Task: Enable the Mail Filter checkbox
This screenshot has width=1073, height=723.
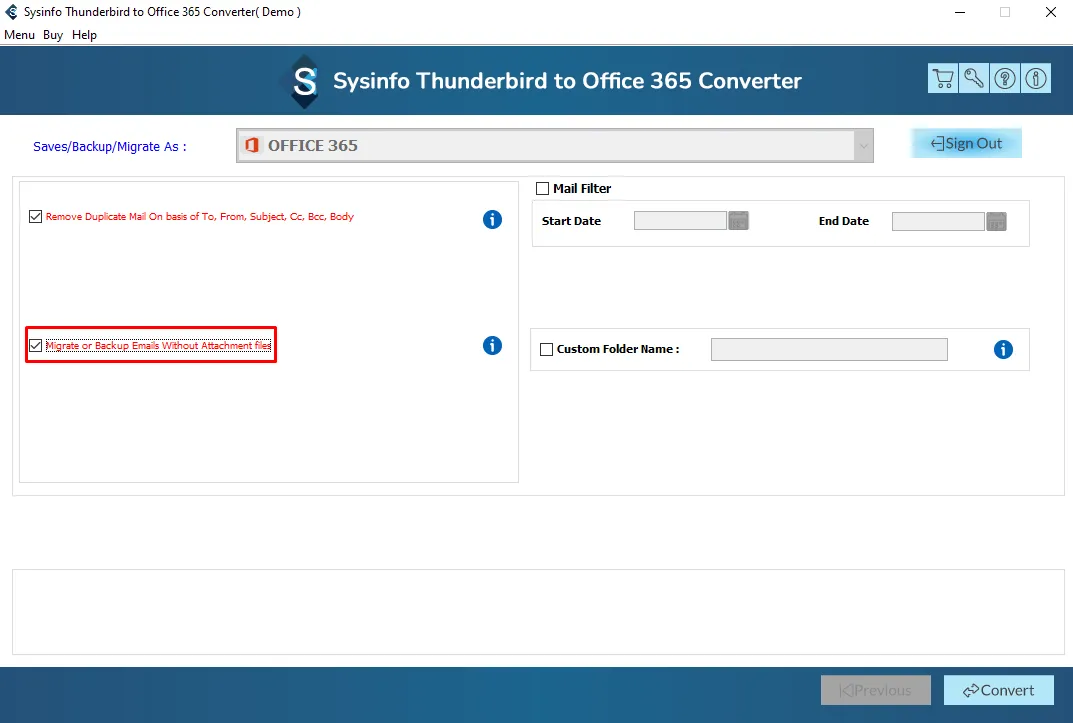Action: [543, 188]
